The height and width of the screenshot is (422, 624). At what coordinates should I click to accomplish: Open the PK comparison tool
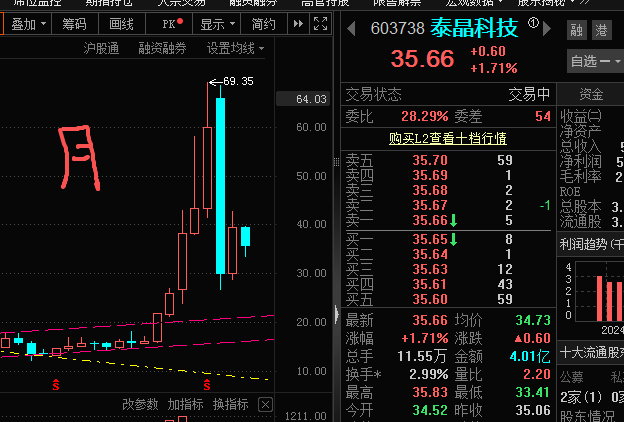pos(170,24)
